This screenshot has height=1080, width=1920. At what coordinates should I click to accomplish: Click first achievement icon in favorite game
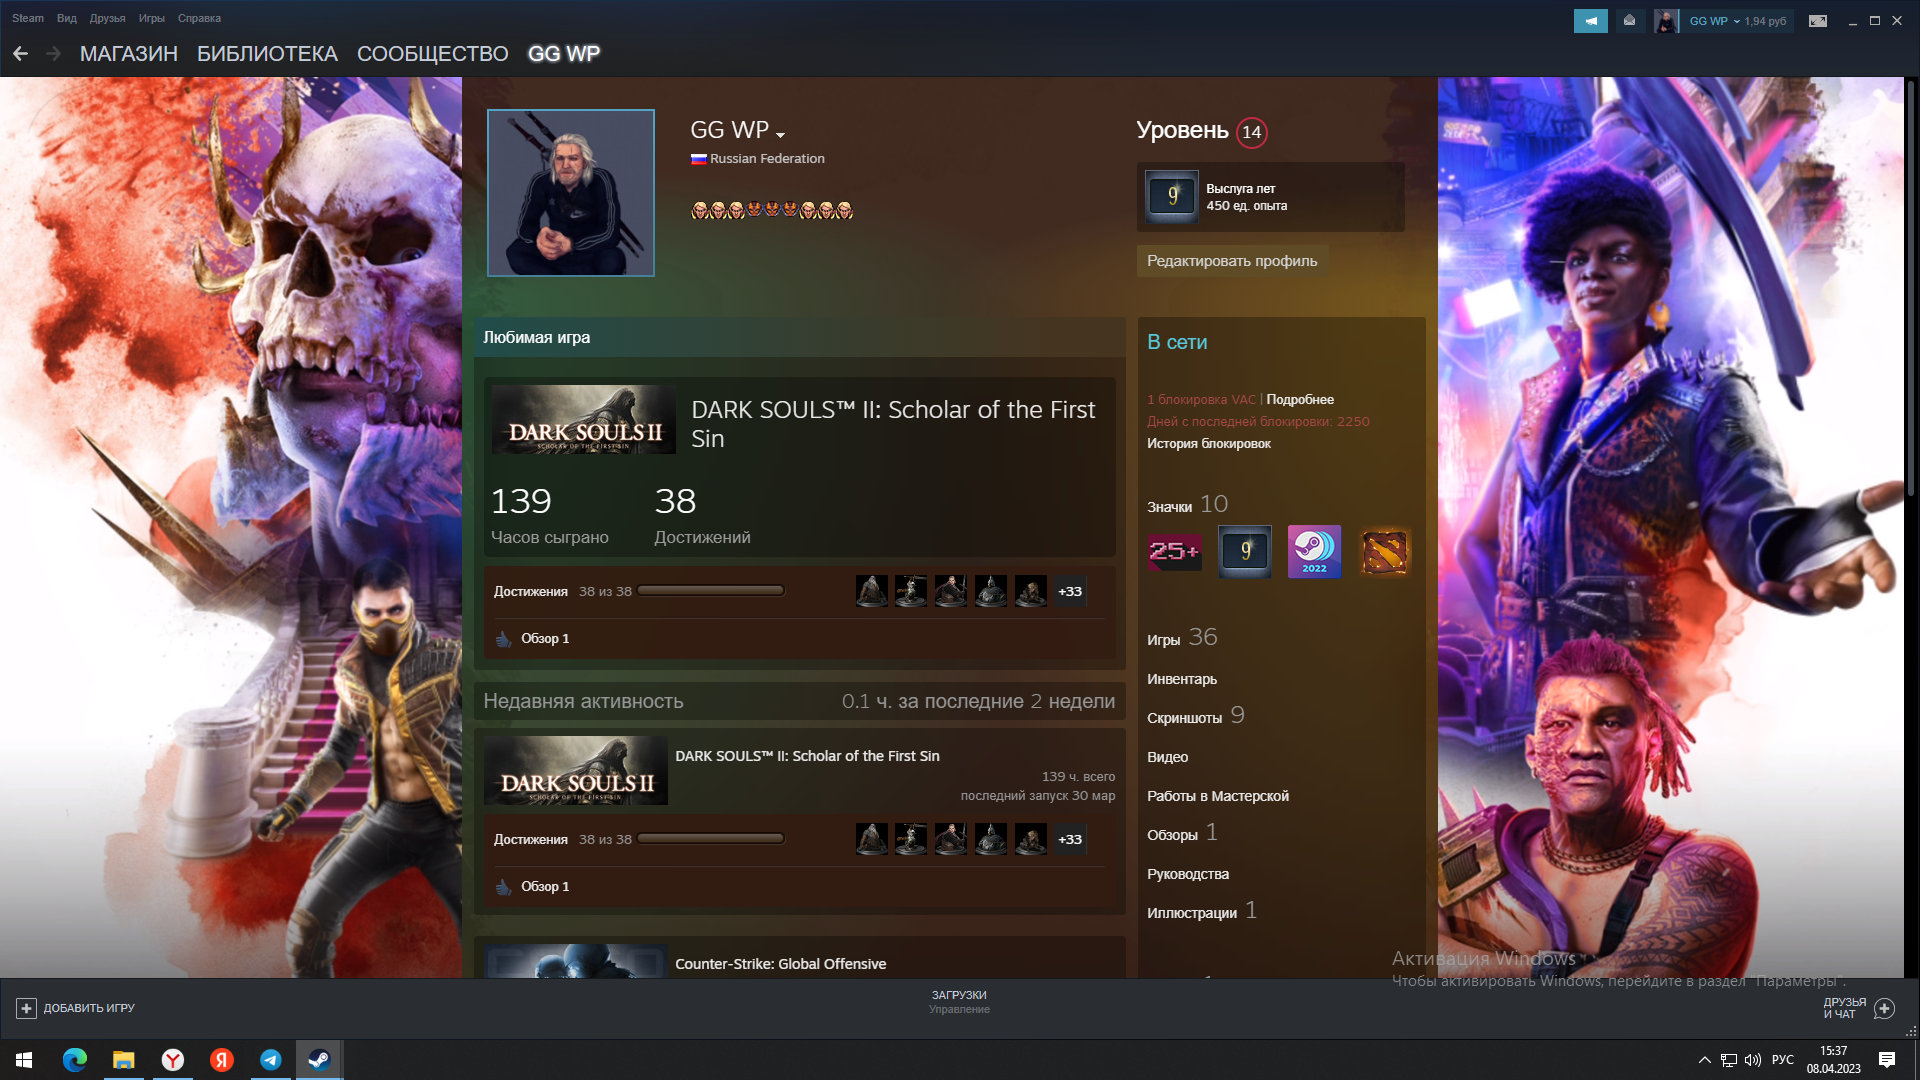pos(871,591)
